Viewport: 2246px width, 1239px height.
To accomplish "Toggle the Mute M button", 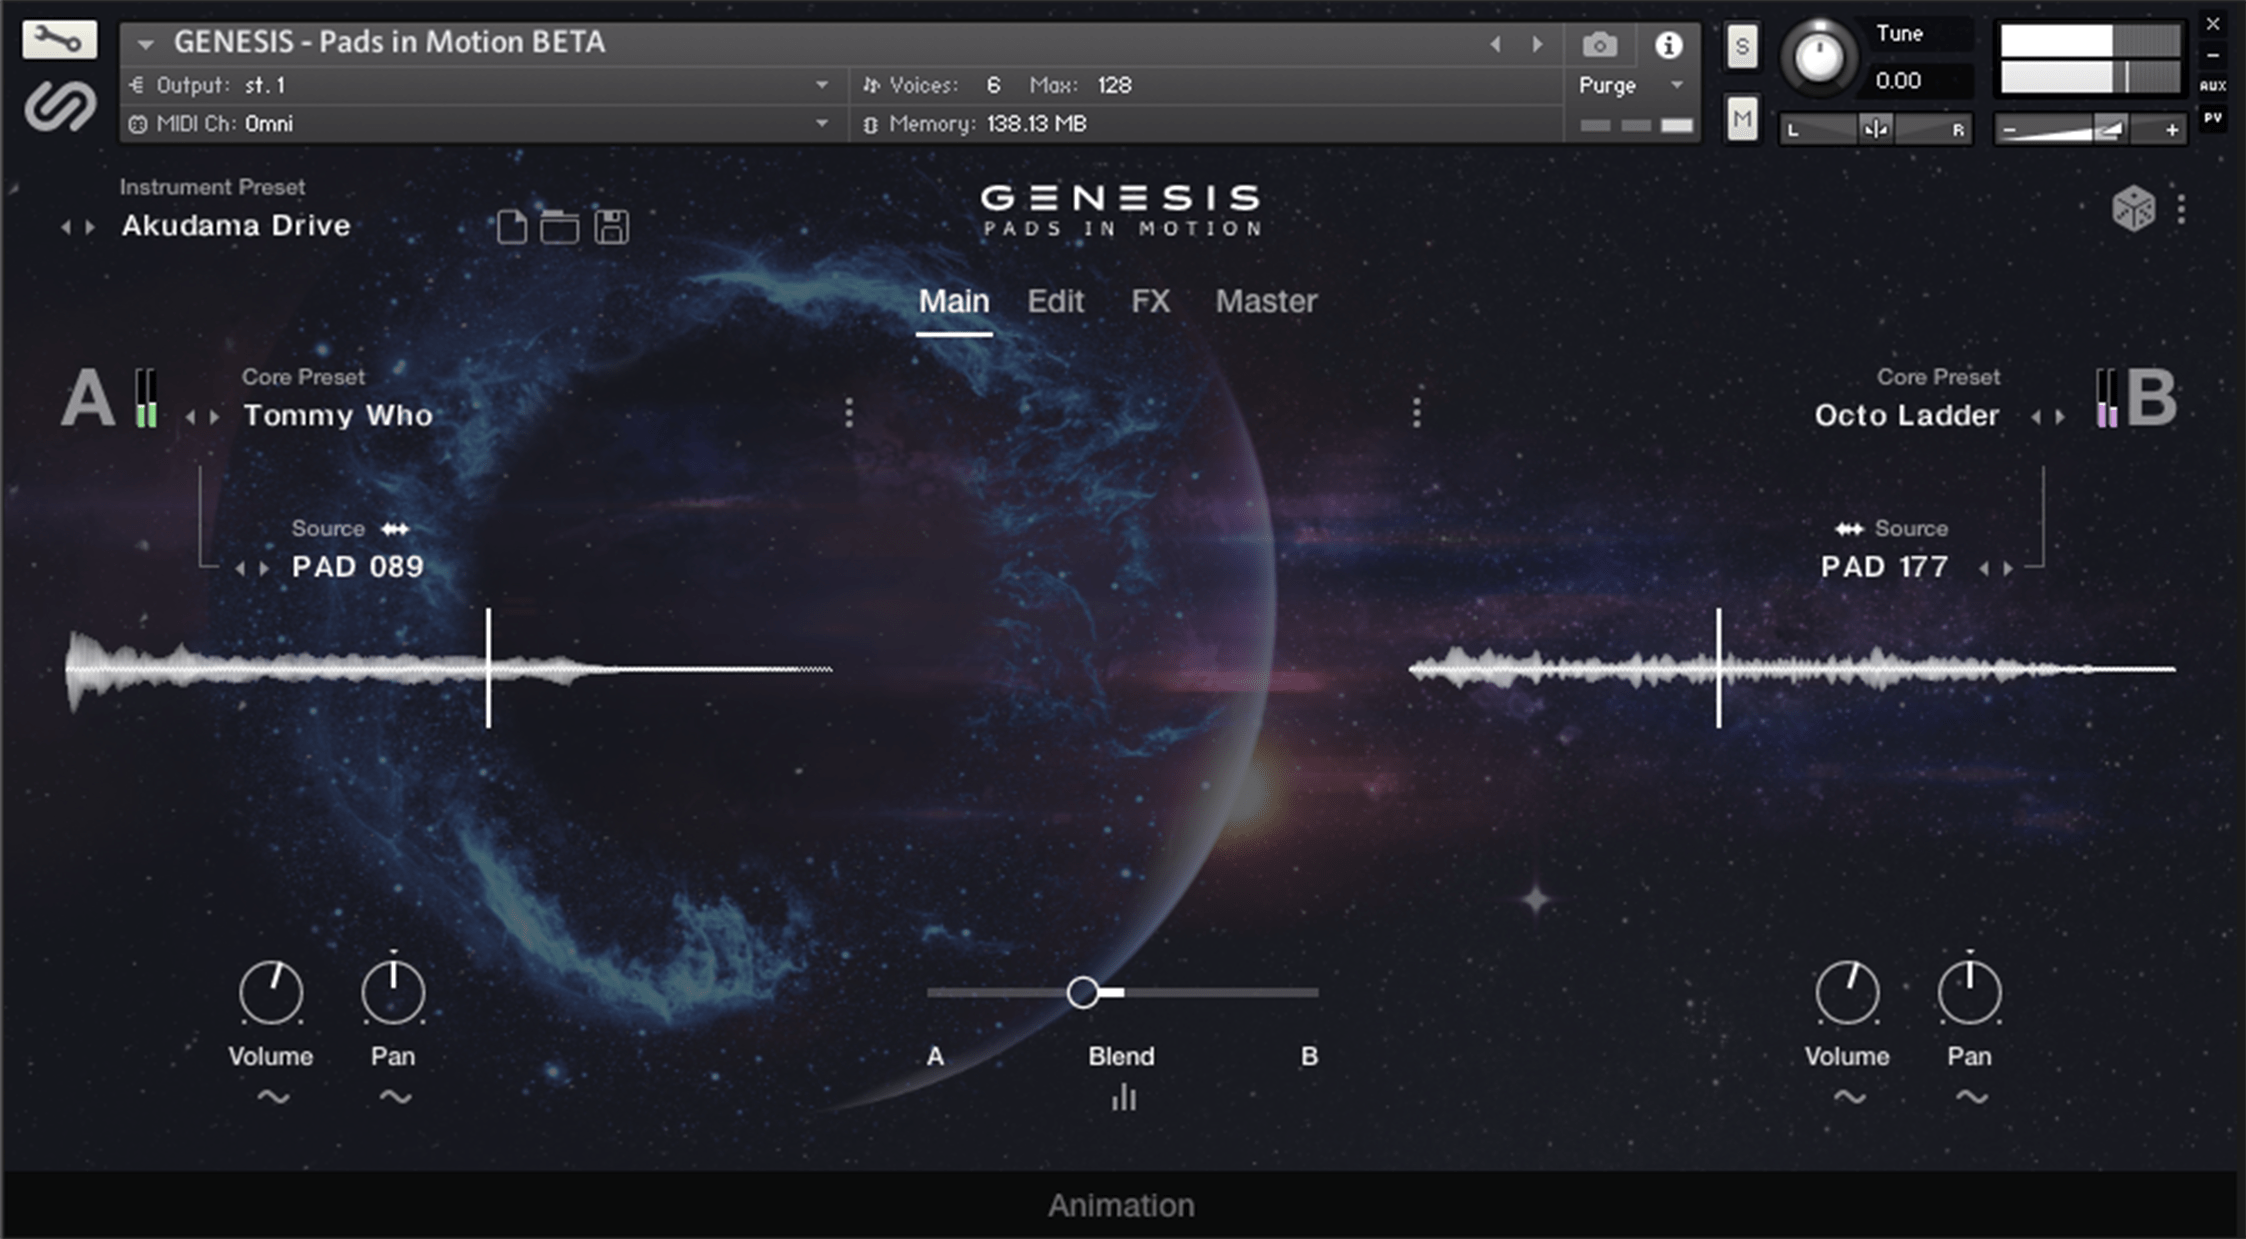I will (x=1742, y=120).
